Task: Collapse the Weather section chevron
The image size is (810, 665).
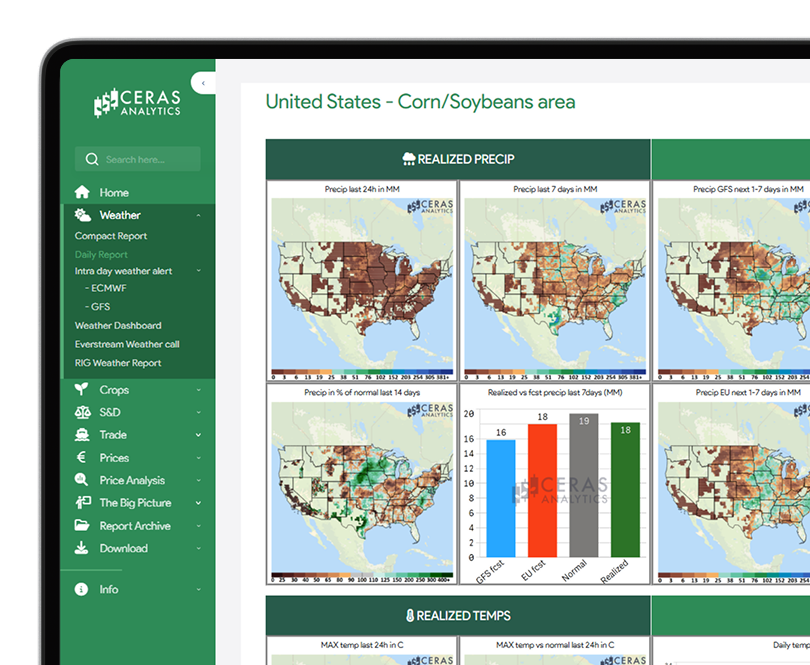Action: click(198, 215)
